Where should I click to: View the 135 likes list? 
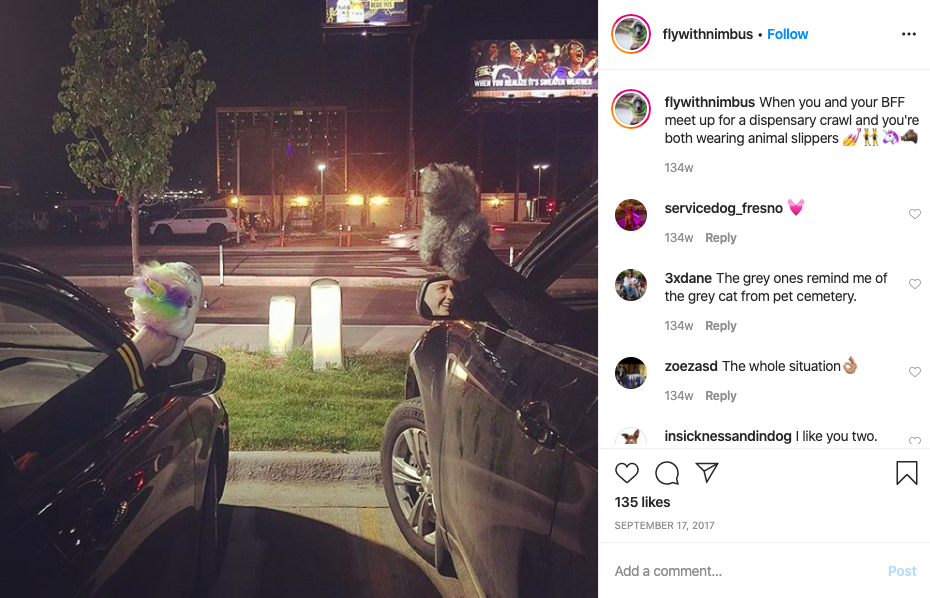(642, 502)
